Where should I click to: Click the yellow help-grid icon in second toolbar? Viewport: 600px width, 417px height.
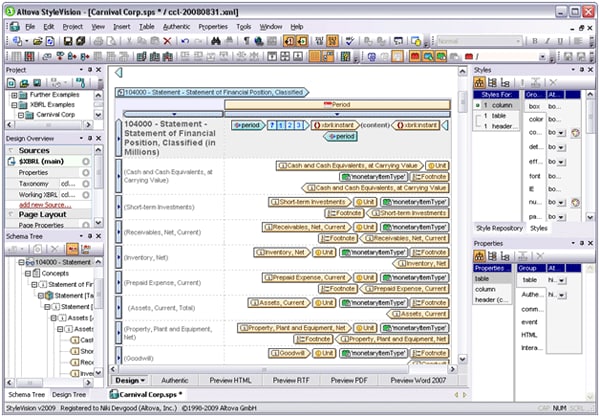pyautogui.click(x=346, y=57)
